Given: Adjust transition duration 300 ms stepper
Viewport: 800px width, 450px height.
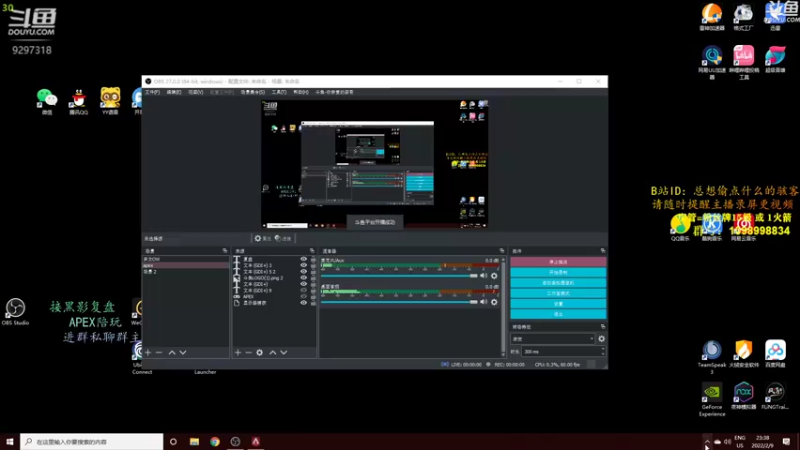Looking at the screenshot, I should (x=603, y=352).
